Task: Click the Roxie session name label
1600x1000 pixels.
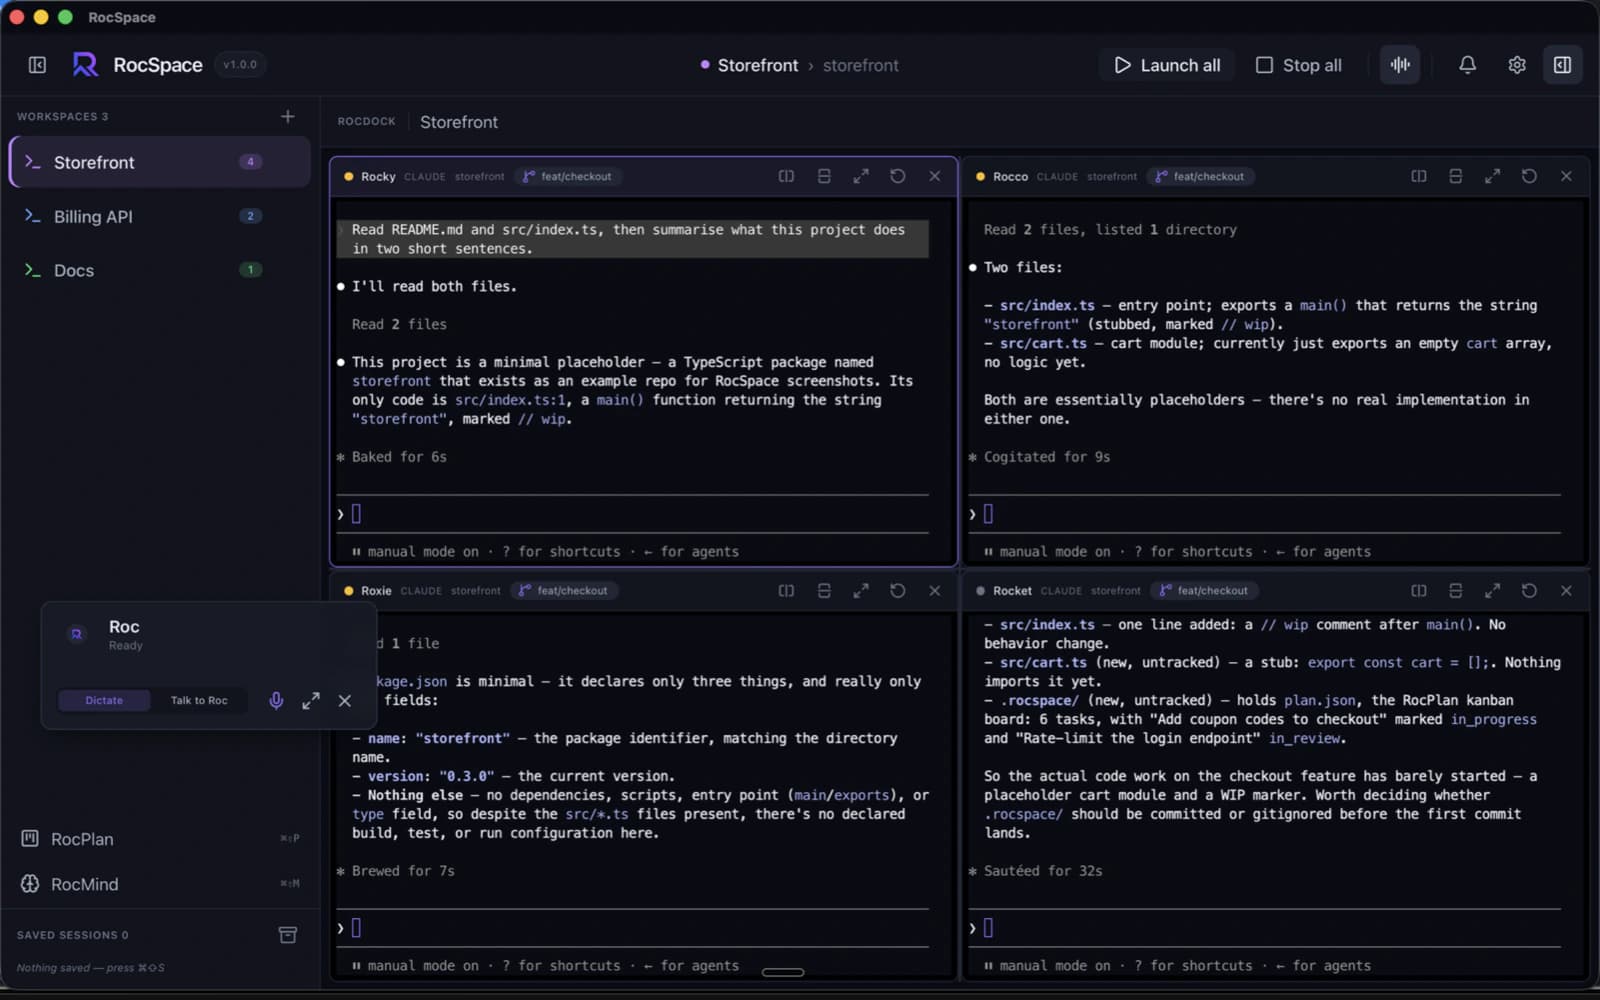Action: 376,591
